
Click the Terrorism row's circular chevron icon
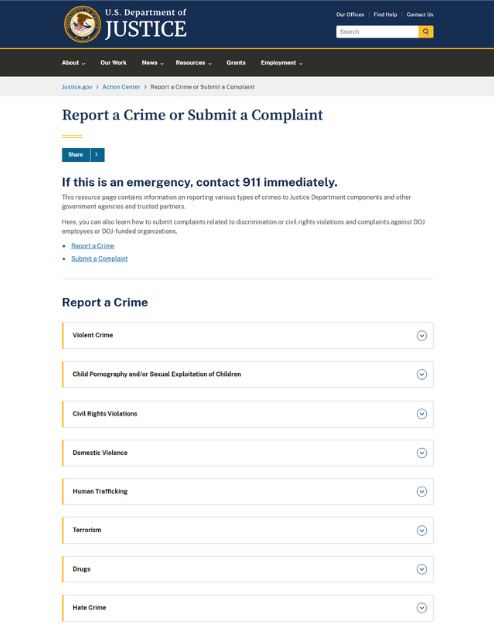pos(422,531)
